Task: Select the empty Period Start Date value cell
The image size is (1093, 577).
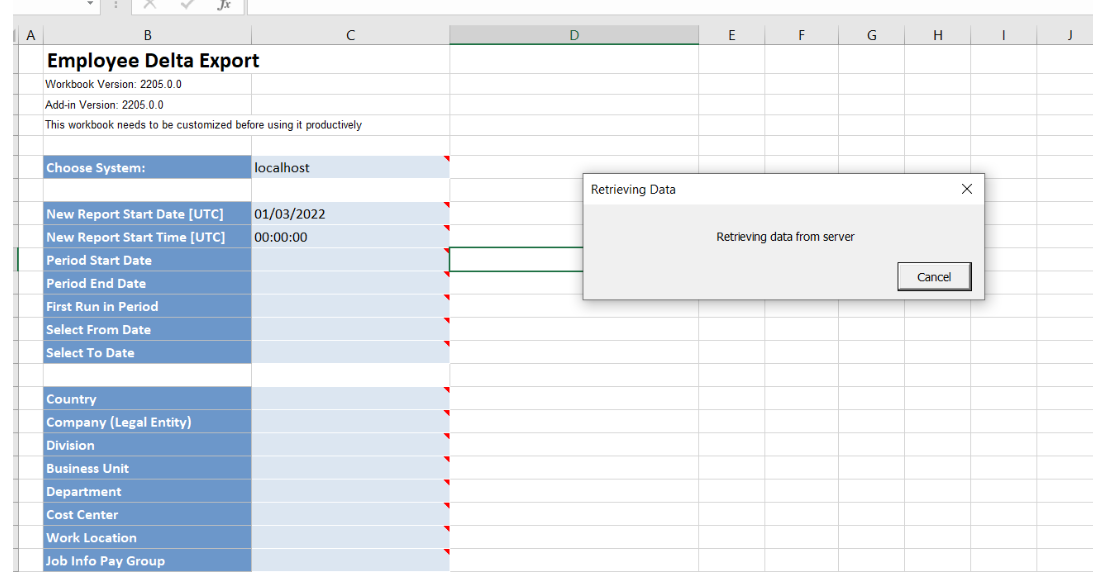Action: click(351, 260)
